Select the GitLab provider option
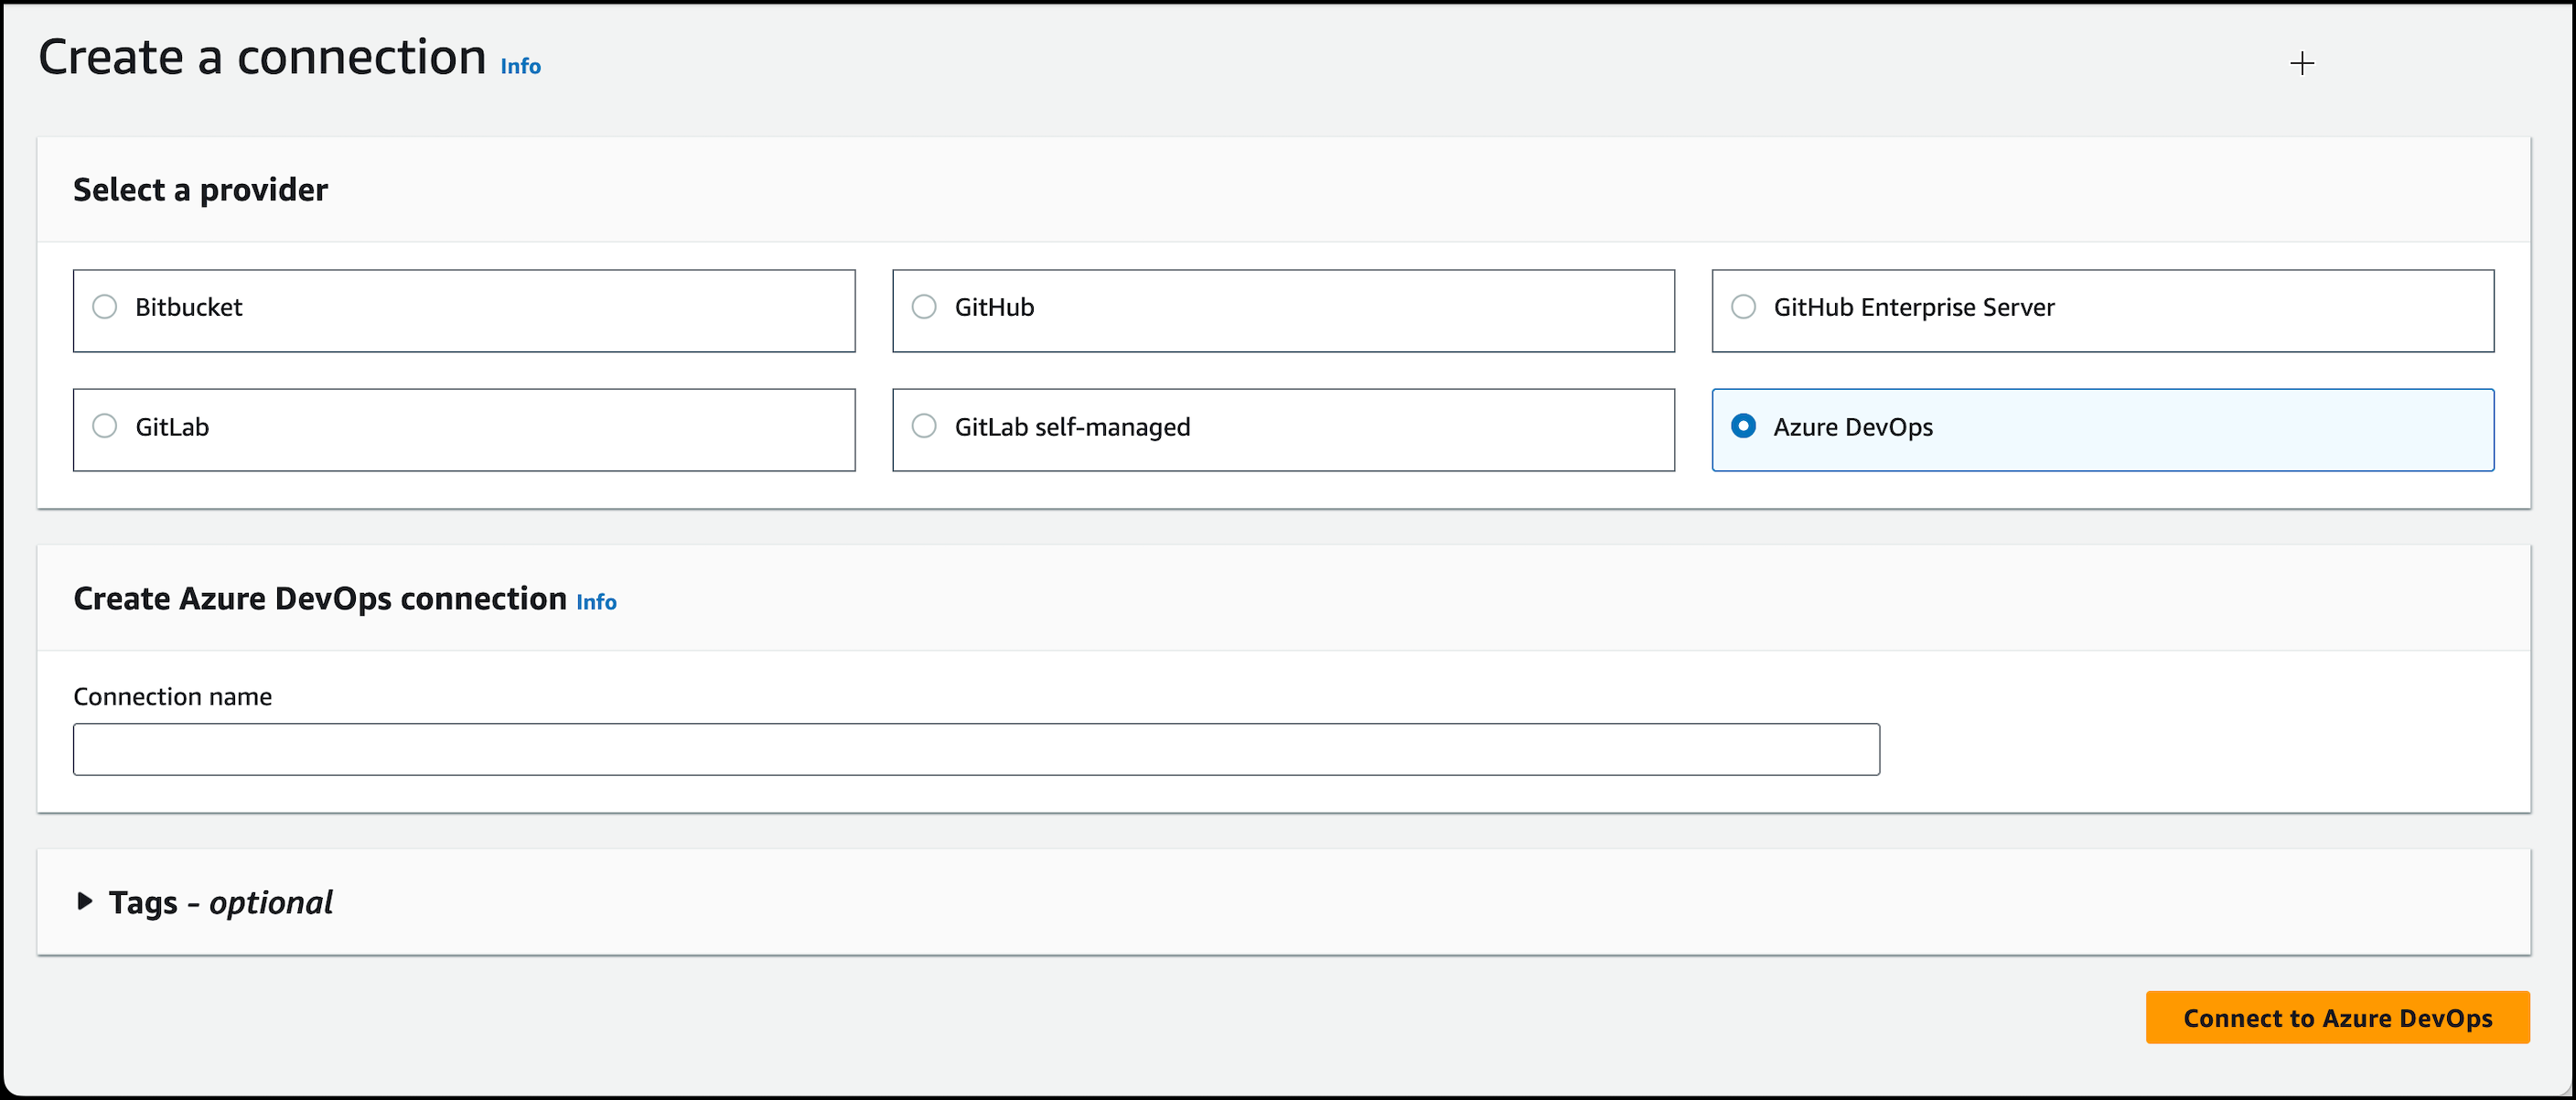This screenshot has height=1100, width=2576. tap(104, 427)
